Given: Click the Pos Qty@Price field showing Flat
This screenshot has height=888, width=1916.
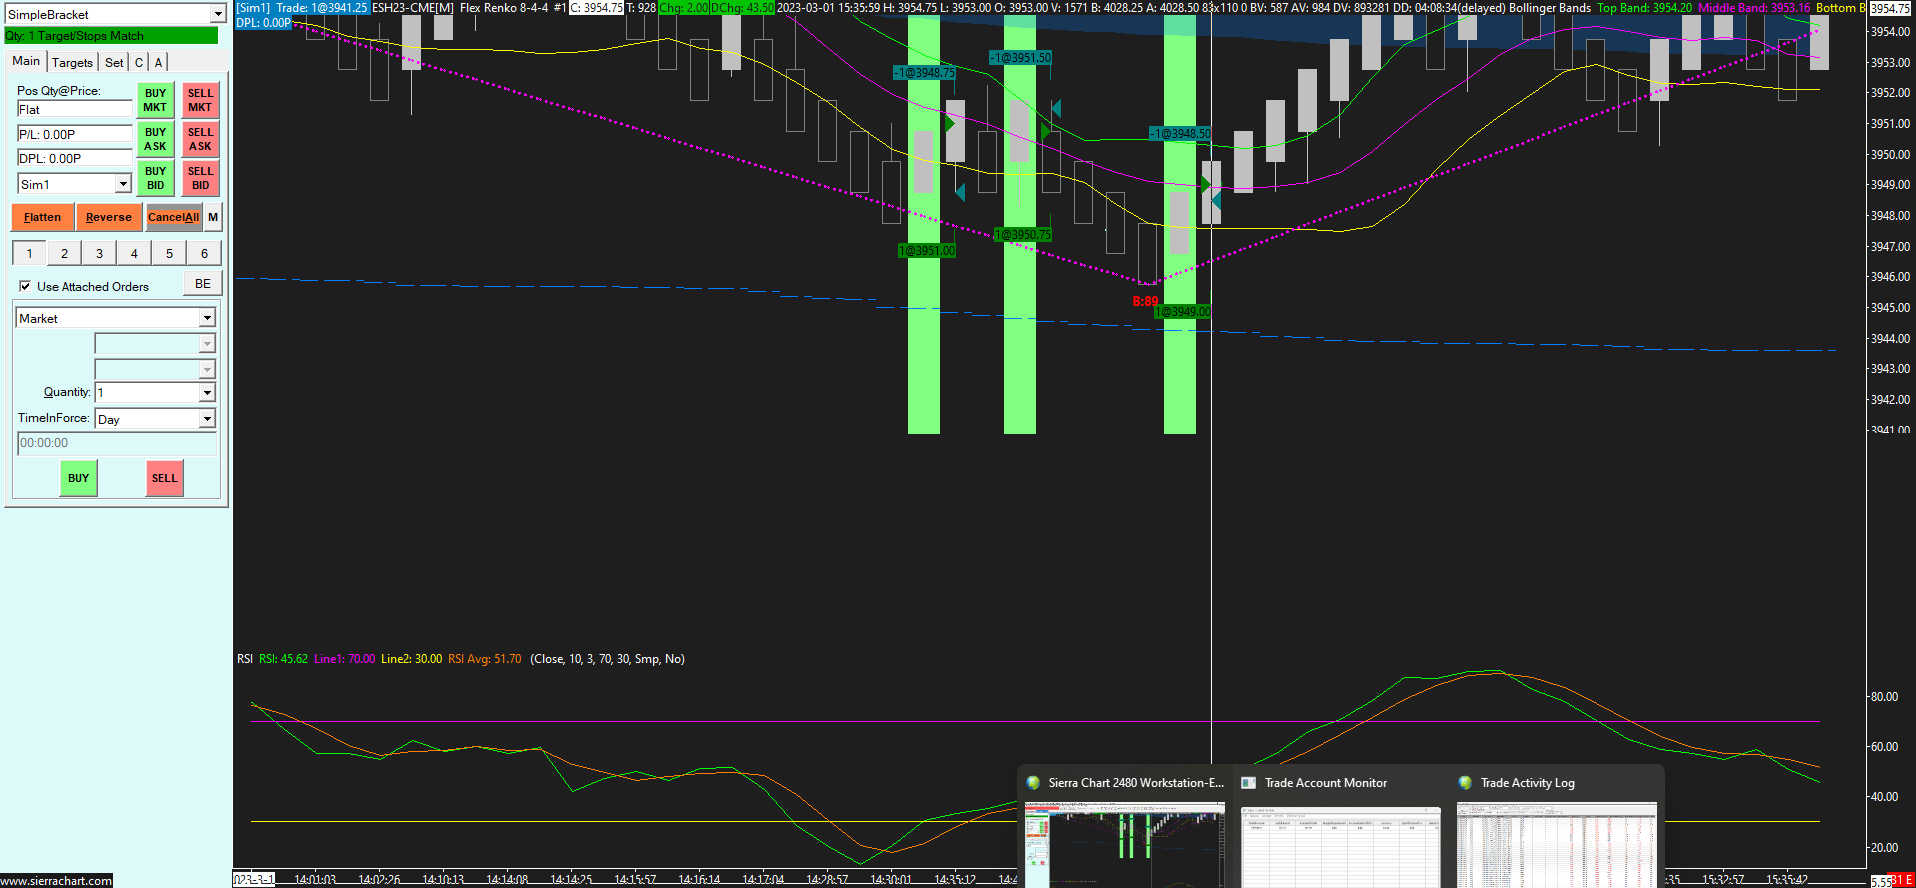Looking at the screenshot, I should pyautogui.click(x=75, y=110).
